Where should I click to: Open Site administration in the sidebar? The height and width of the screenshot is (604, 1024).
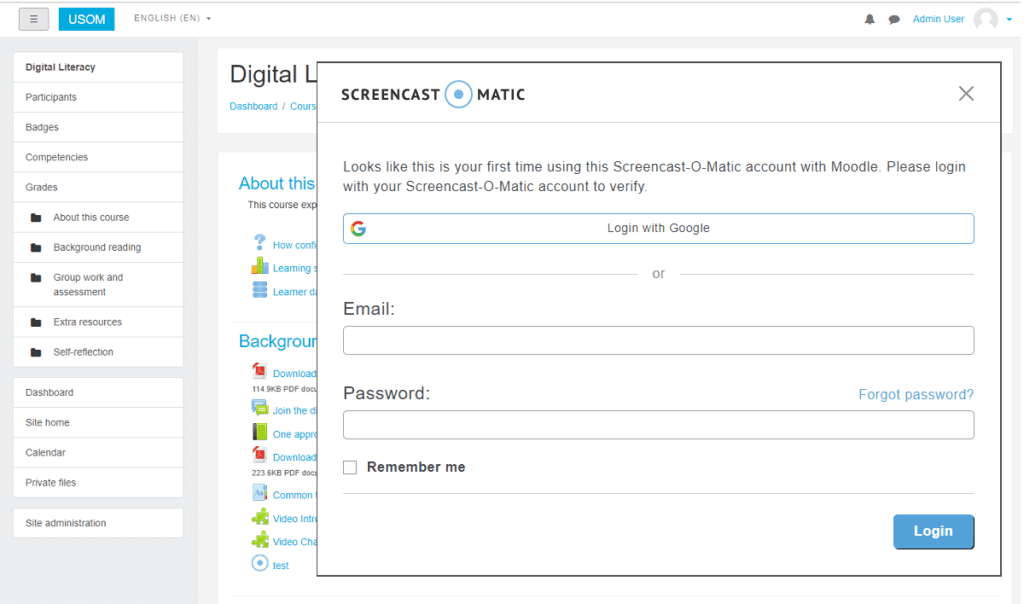tap(98, 523)
